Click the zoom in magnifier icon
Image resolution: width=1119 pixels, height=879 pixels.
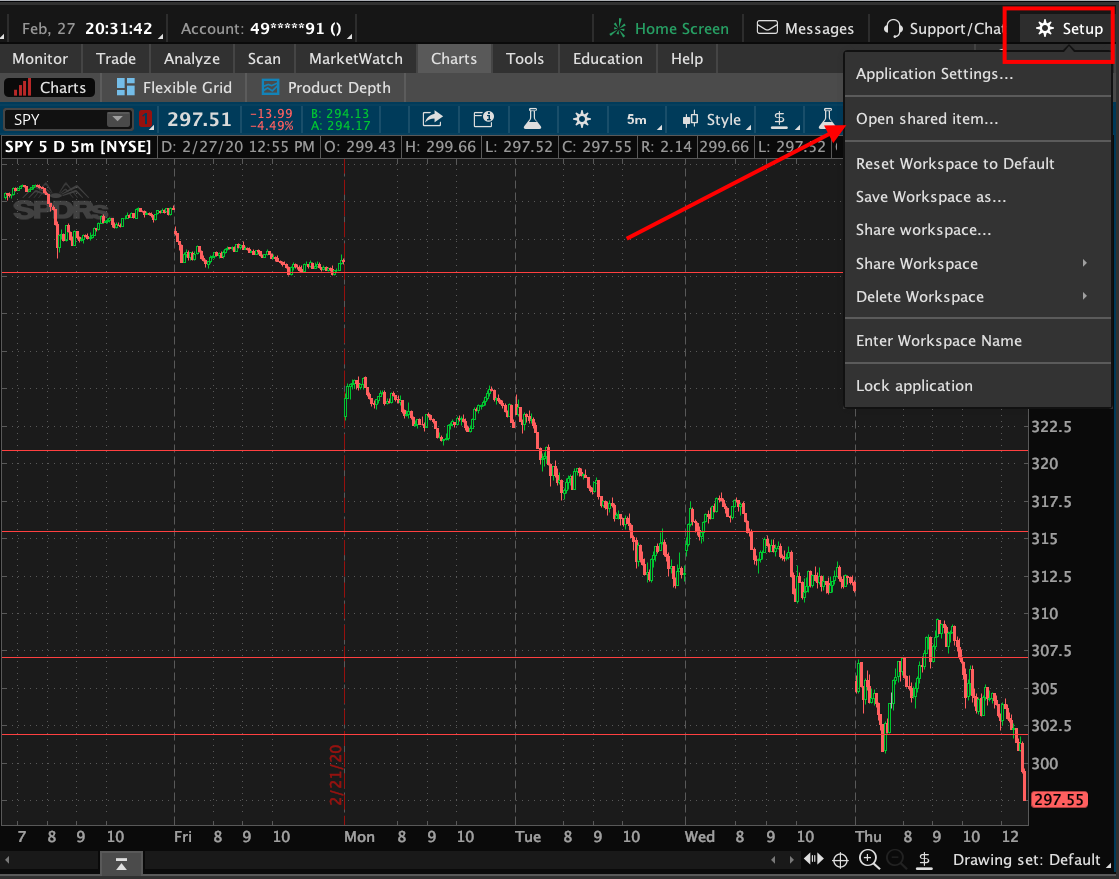point(868,859)
